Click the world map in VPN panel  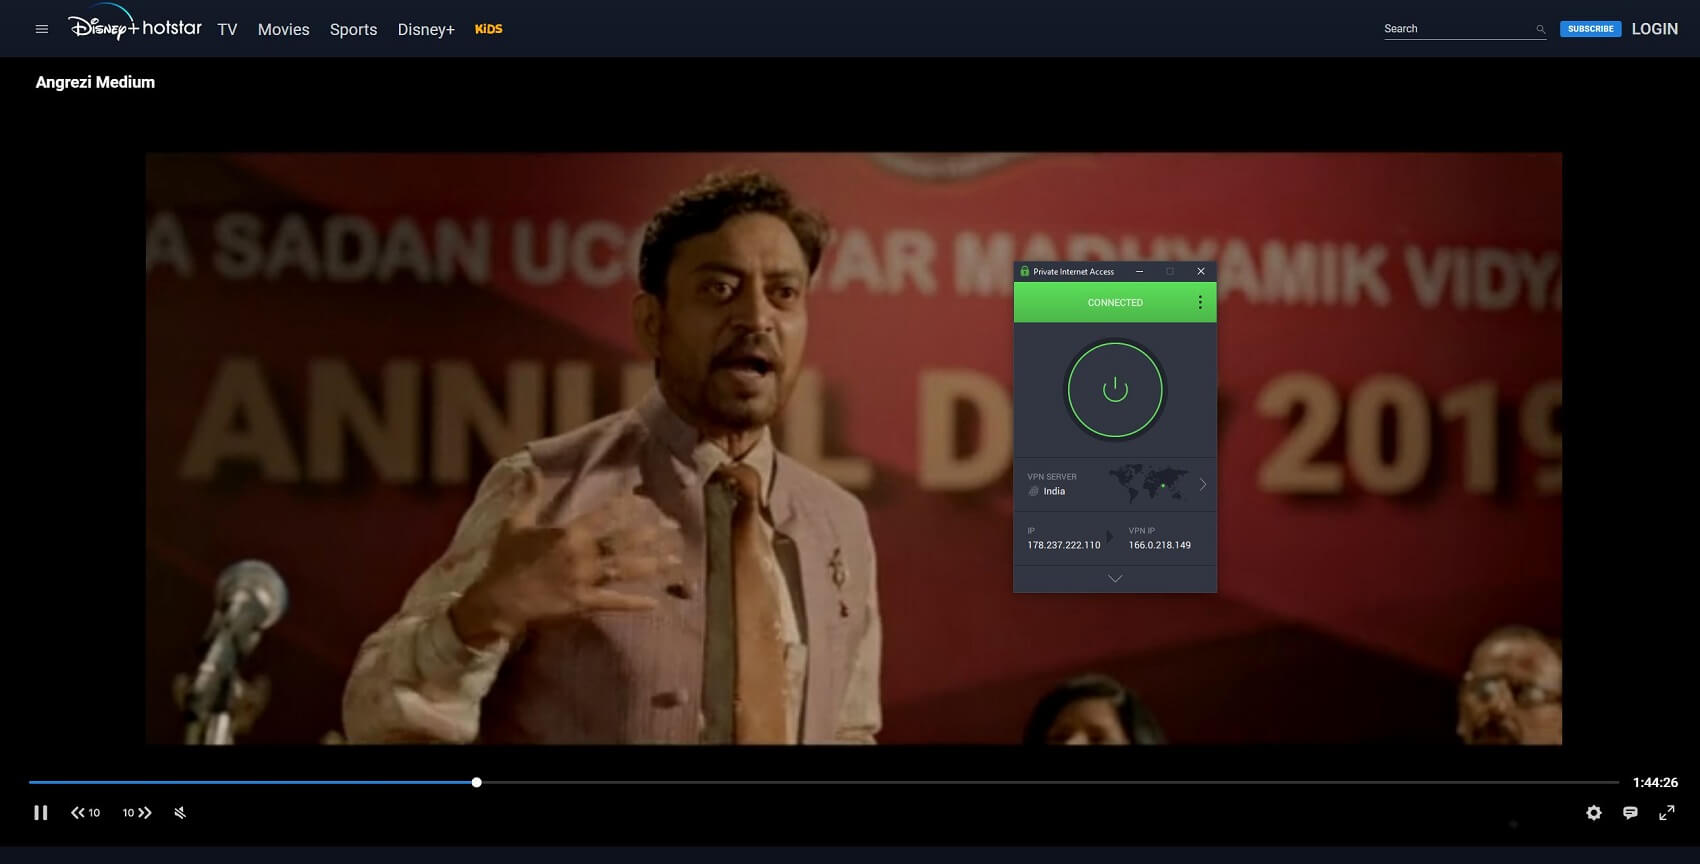1148,484
